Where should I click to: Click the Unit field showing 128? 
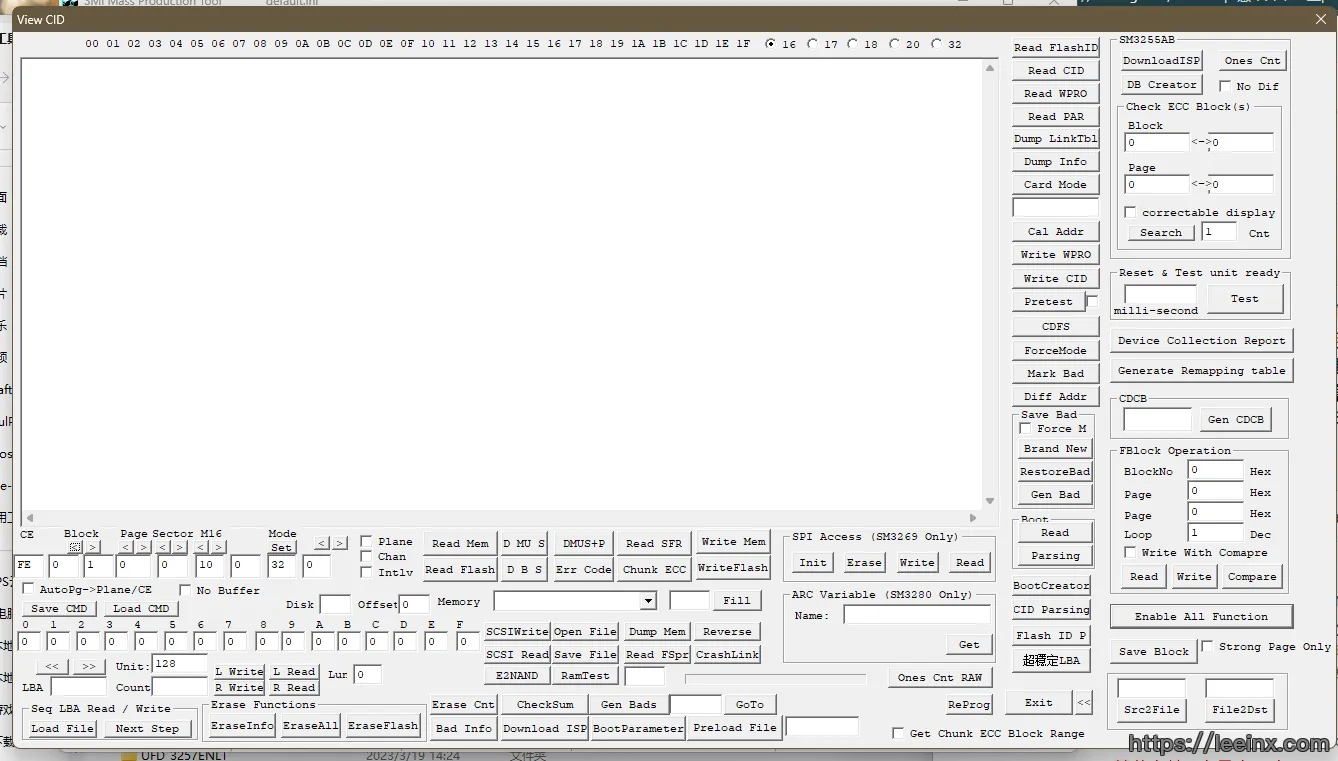(x=180, y=664)
